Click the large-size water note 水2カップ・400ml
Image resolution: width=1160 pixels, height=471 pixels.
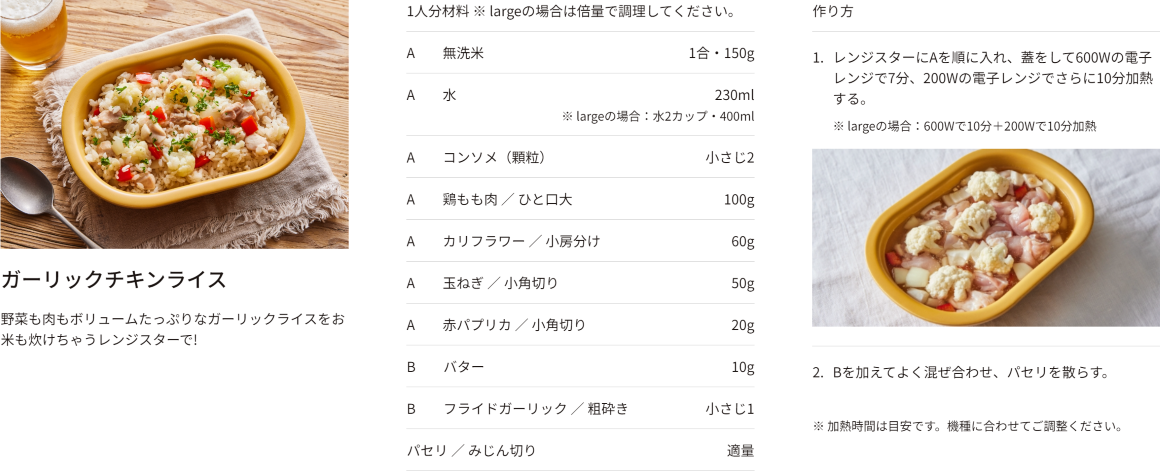click(x=658, y=117)
